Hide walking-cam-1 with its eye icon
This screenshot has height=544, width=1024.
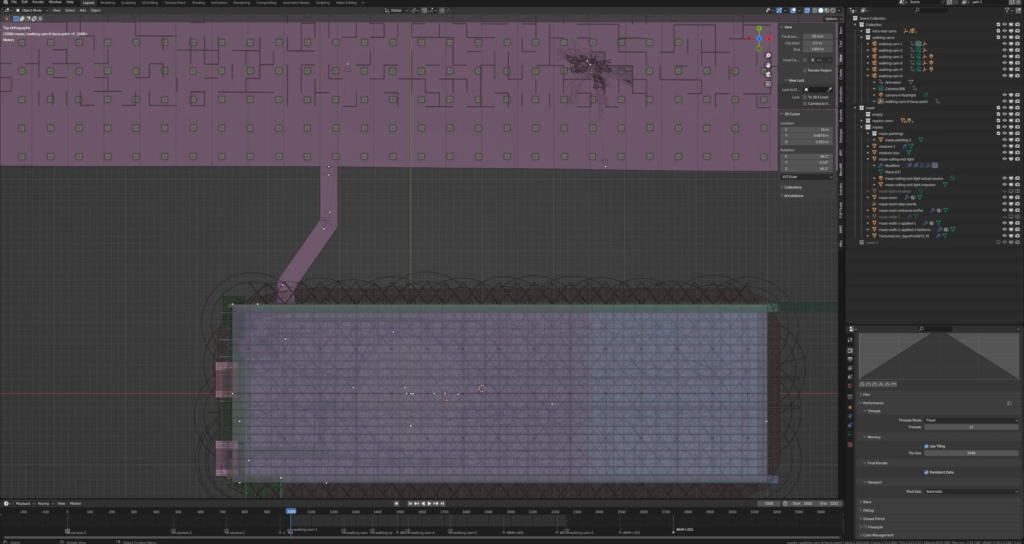(x=1004, y=44)
